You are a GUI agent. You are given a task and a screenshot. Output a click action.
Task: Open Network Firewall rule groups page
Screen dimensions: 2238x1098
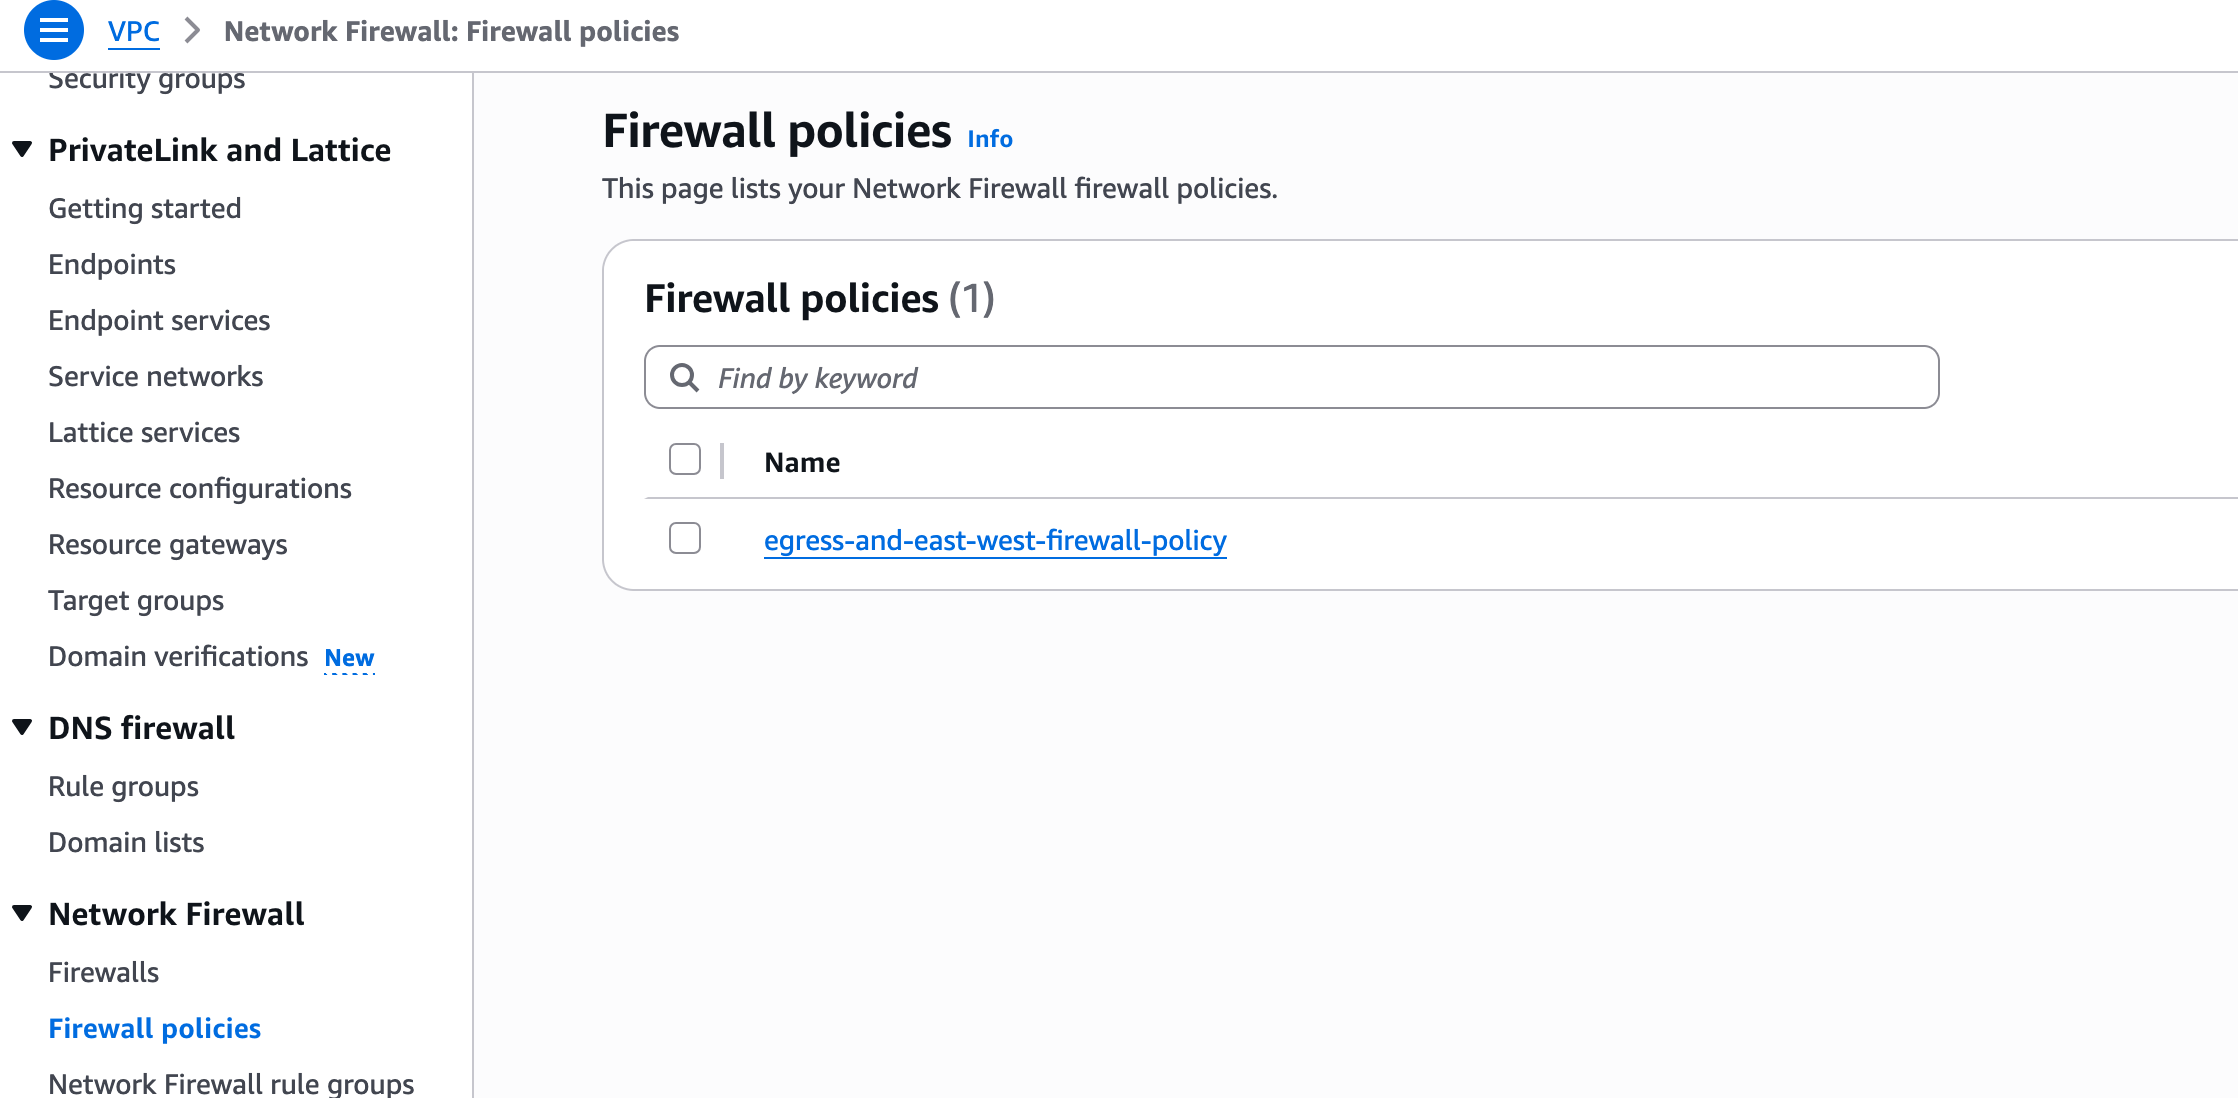point(231,1084)
